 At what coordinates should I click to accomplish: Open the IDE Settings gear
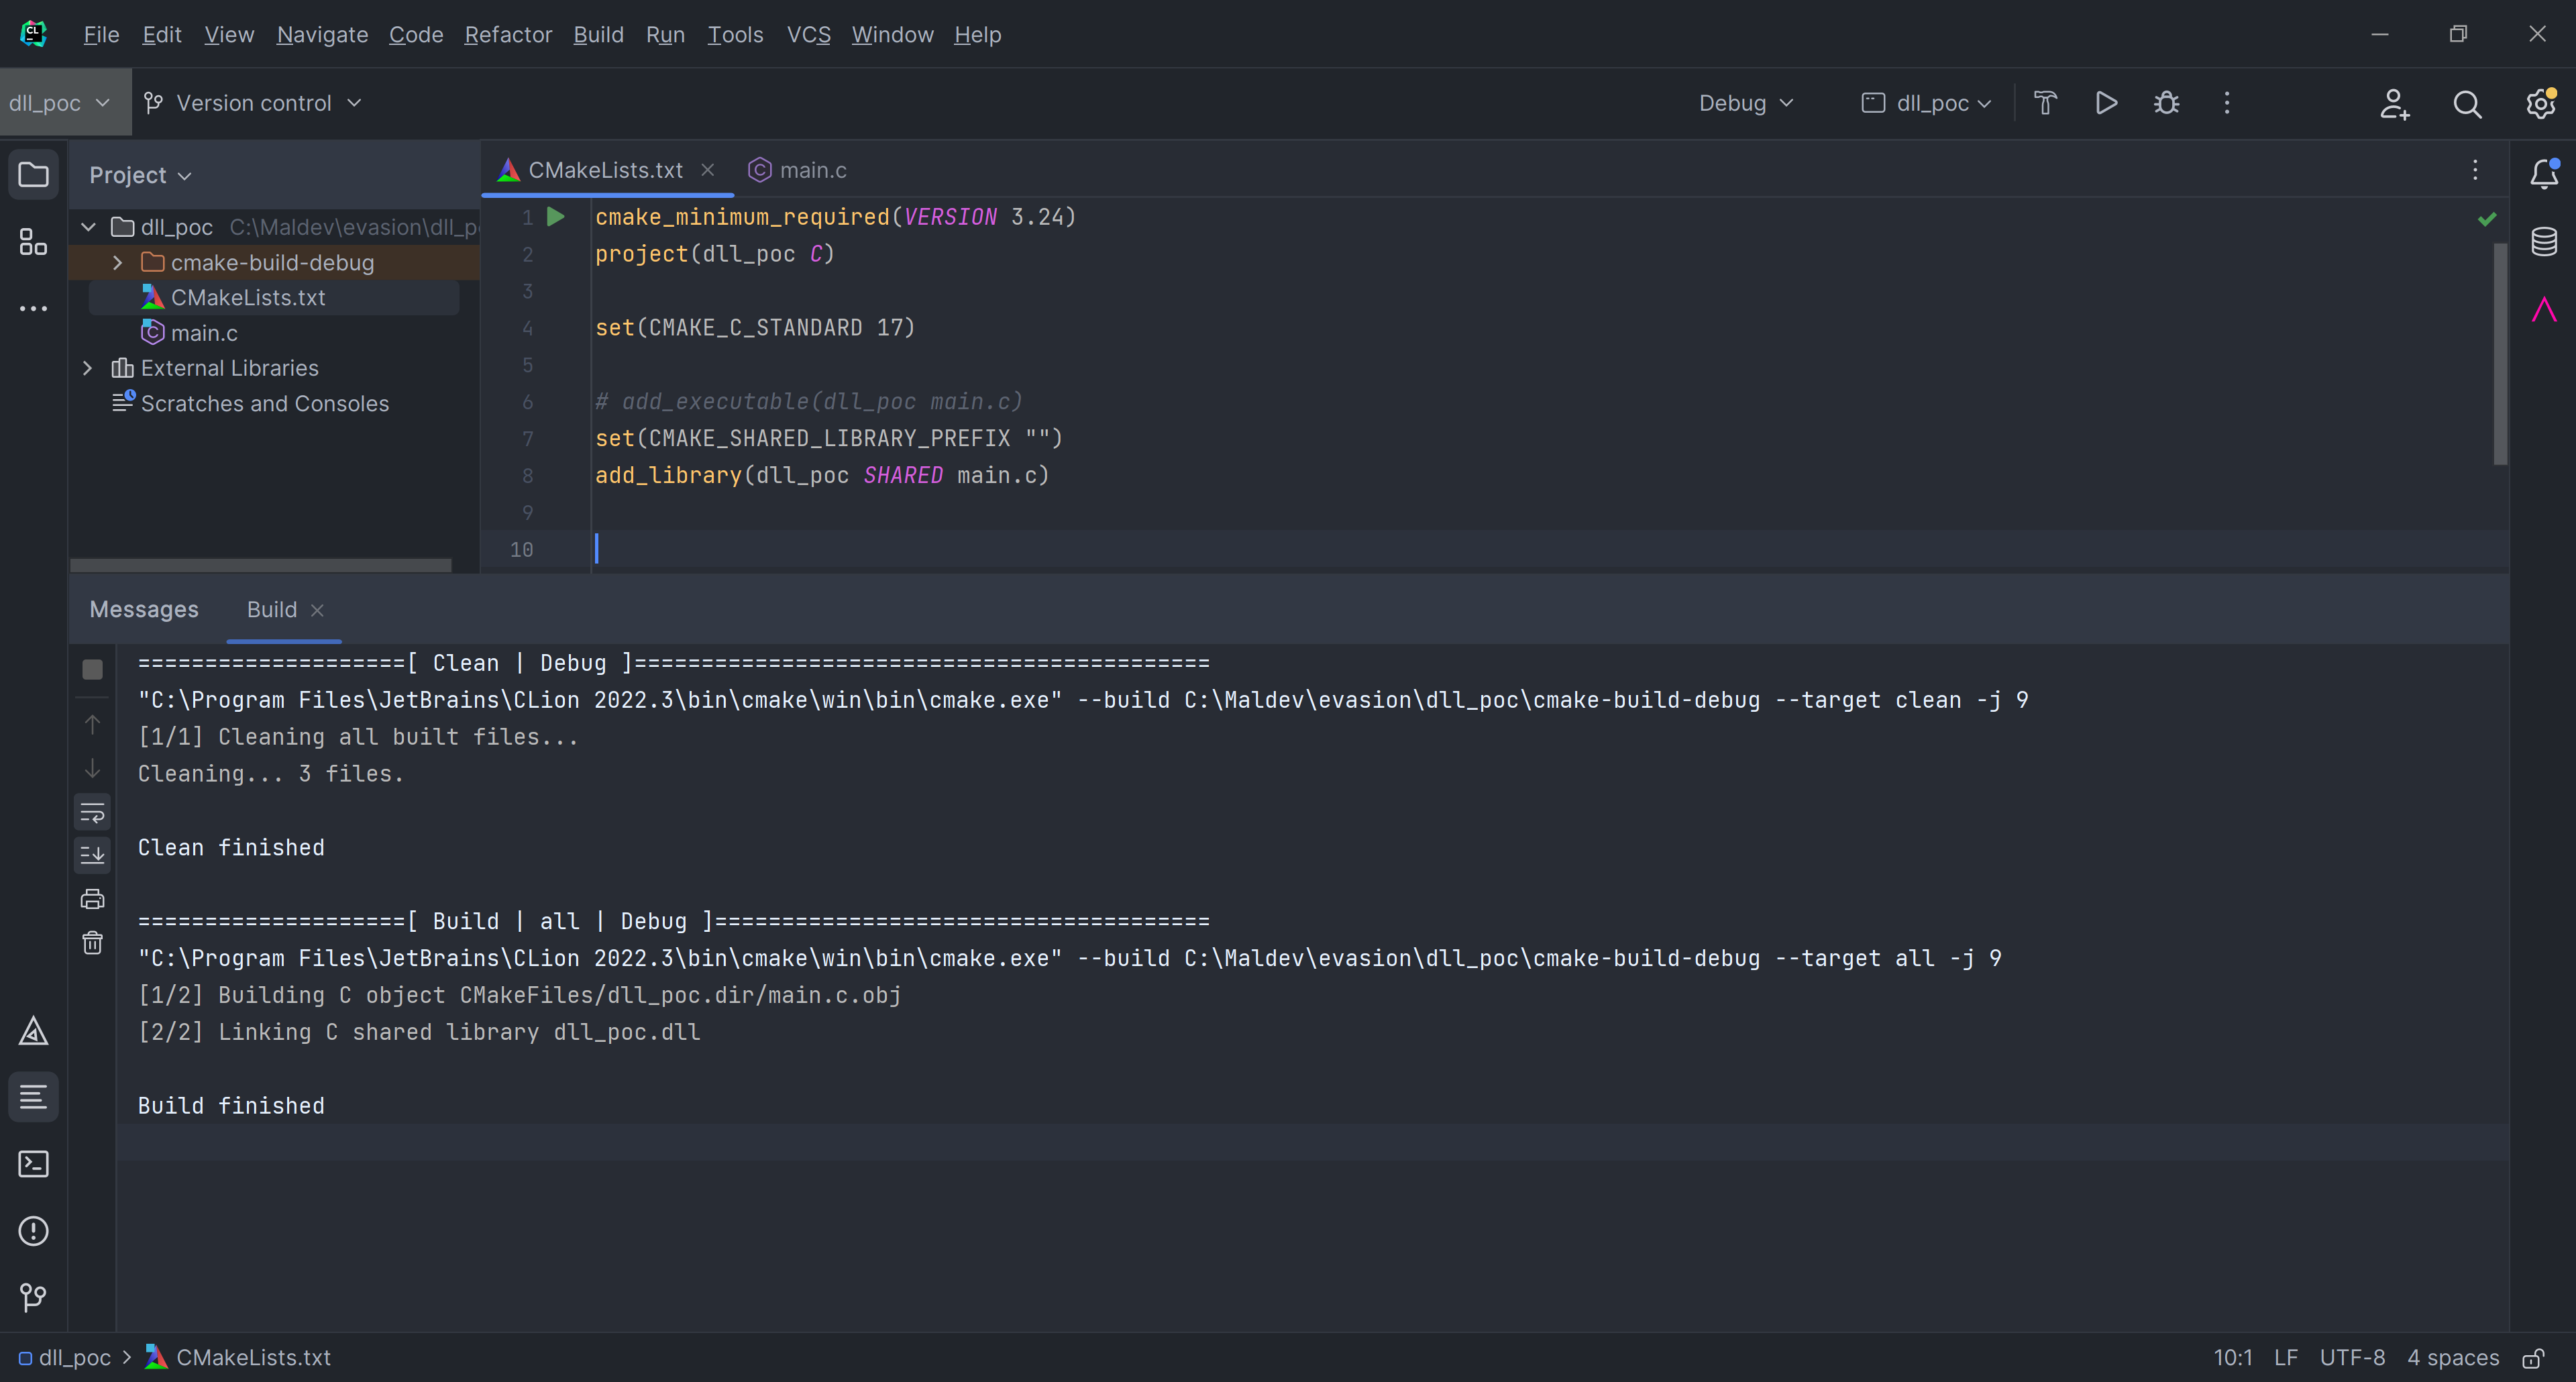2540,104
